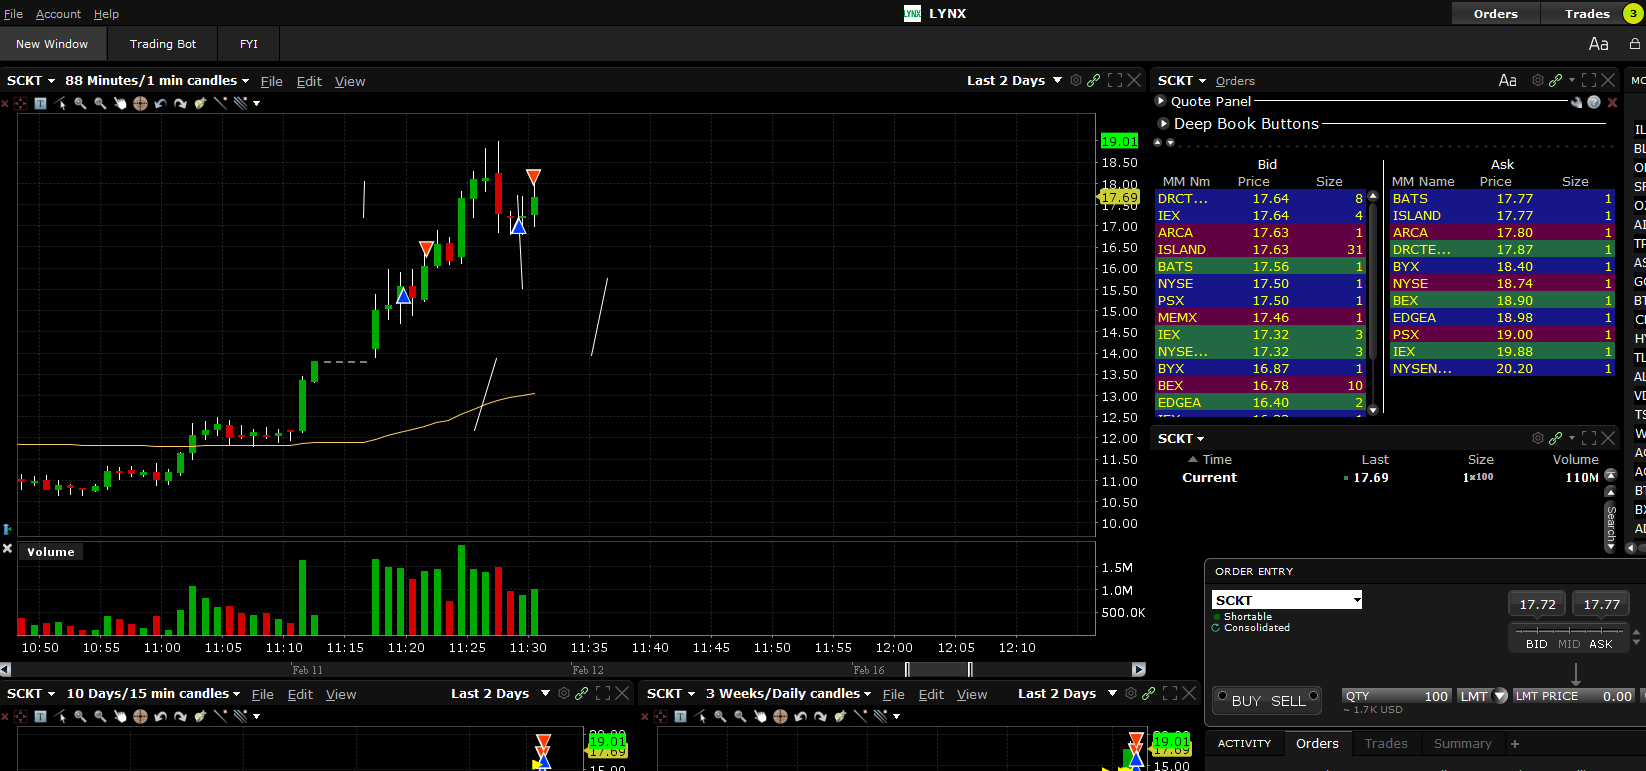Switch to Trades tab in Activity panel
Screen dimensions: 1646x771
point(1386,744)
